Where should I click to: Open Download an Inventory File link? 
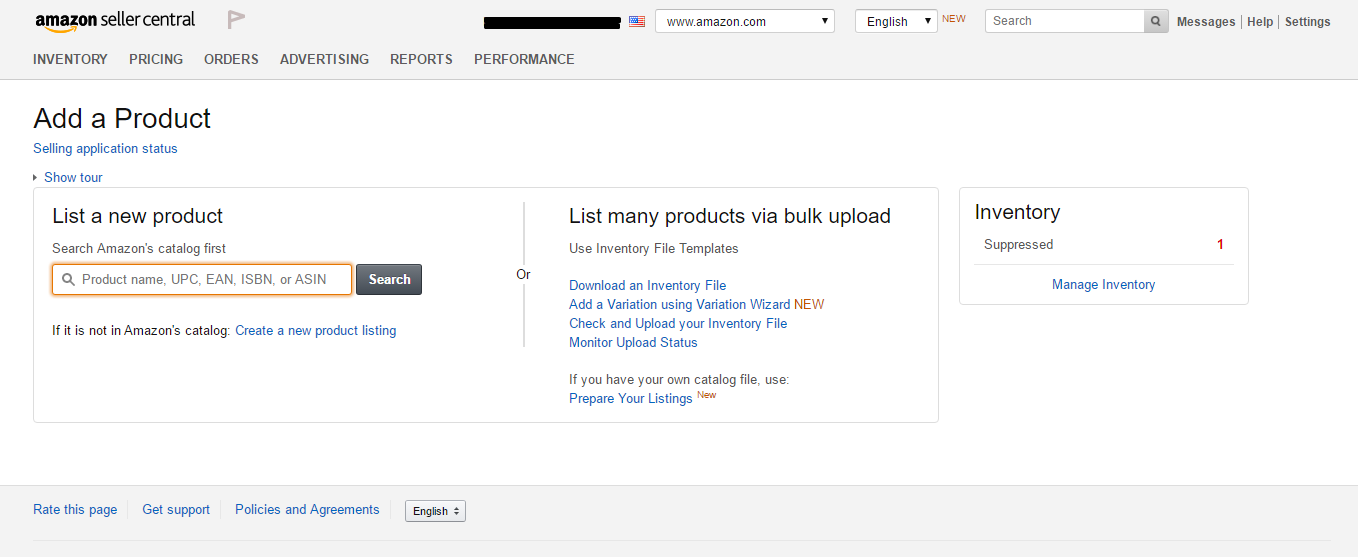647,285
